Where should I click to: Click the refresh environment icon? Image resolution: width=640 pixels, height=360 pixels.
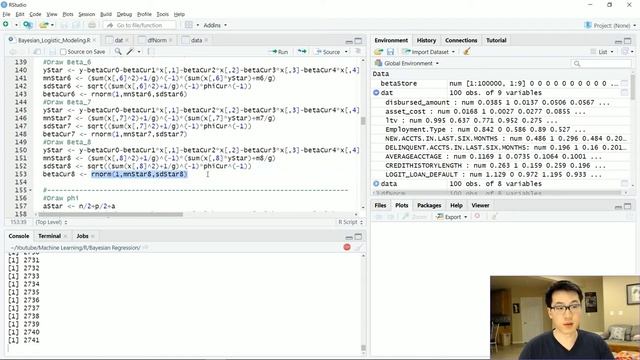pos(624,52)
